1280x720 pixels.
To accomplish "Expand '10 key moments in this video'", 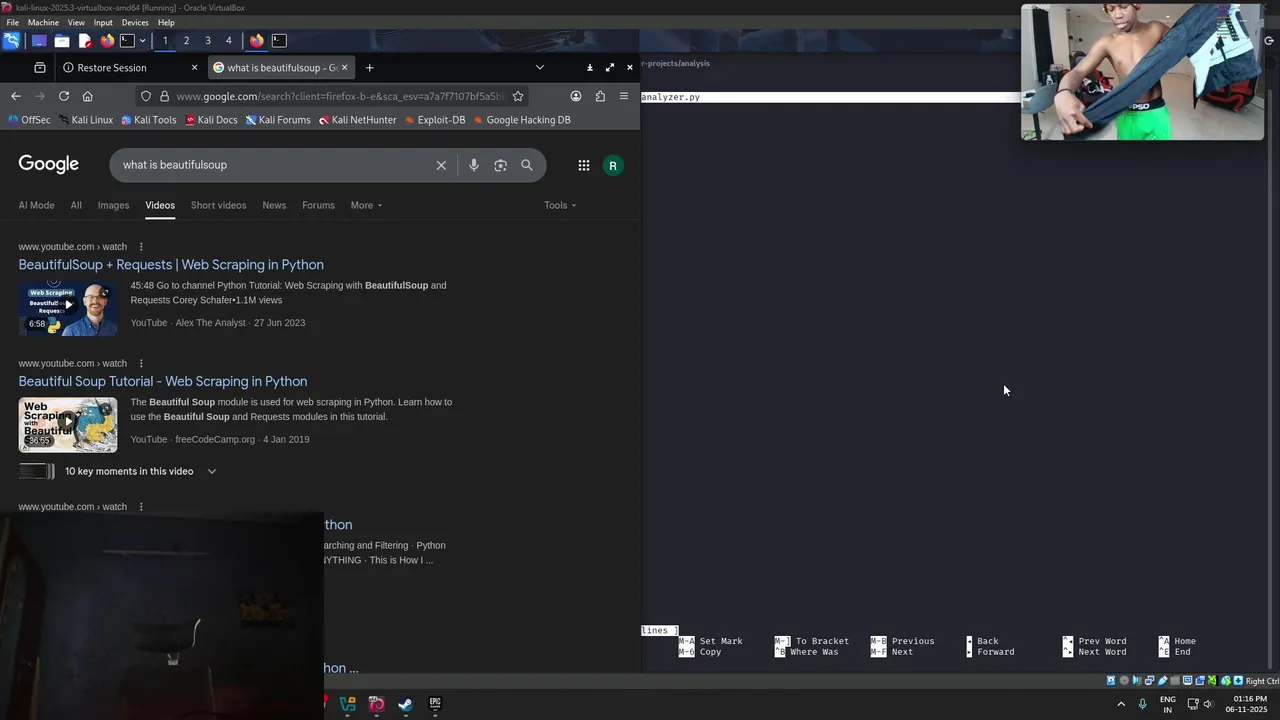I will [140, 471].
